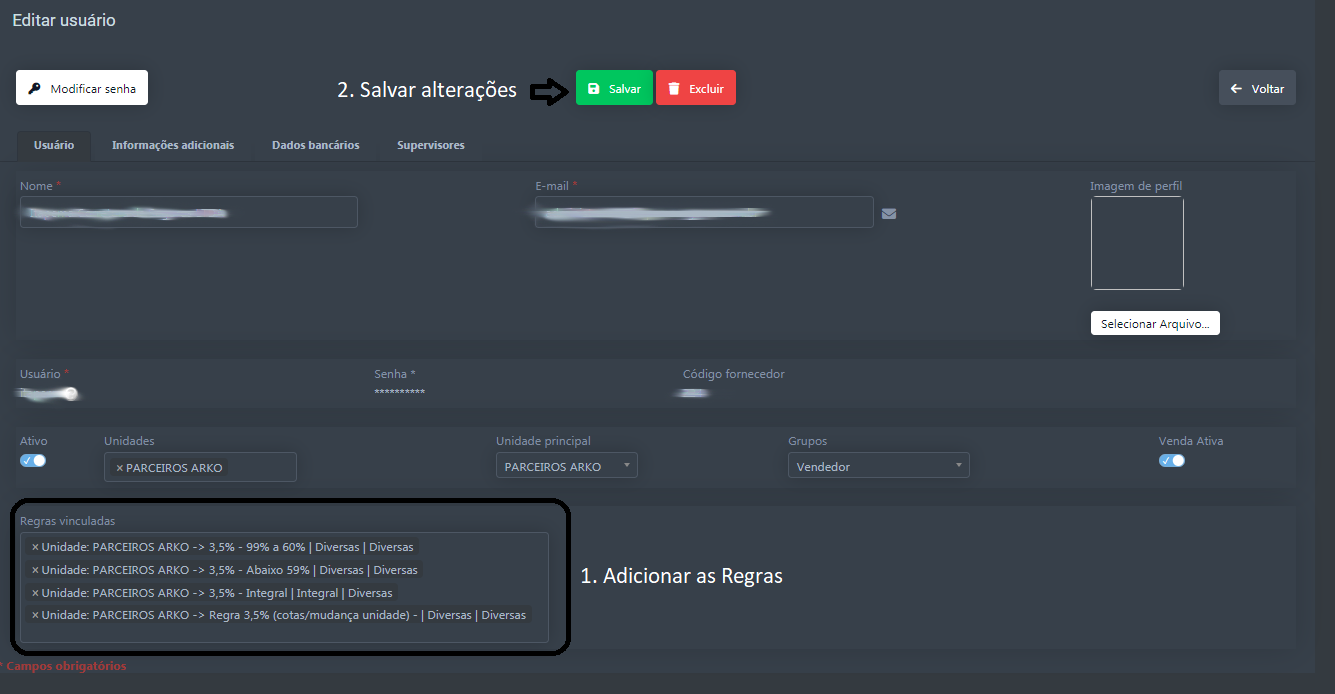Open the Dados bancários tab
Viewport: 1335px width, 694px height.
click(x=315, y=145)
